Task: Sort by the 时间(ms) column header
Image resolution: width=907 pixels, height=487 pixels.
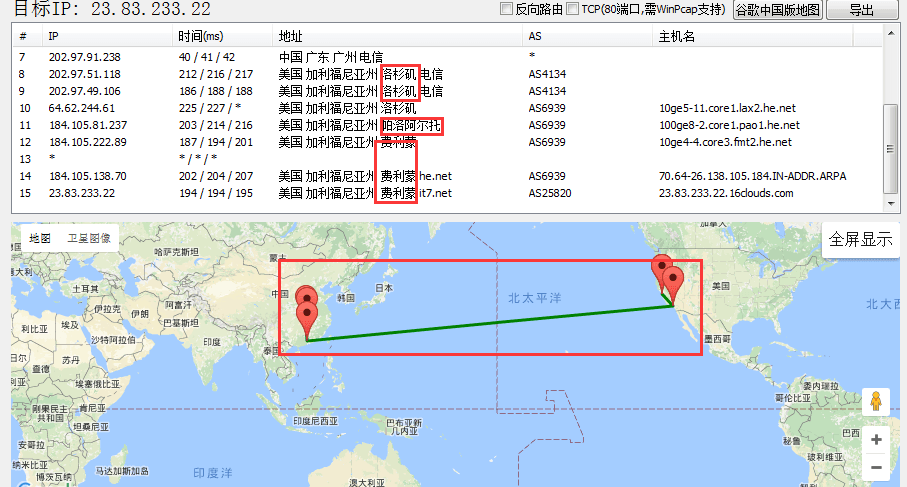Action: click(201, 36)
